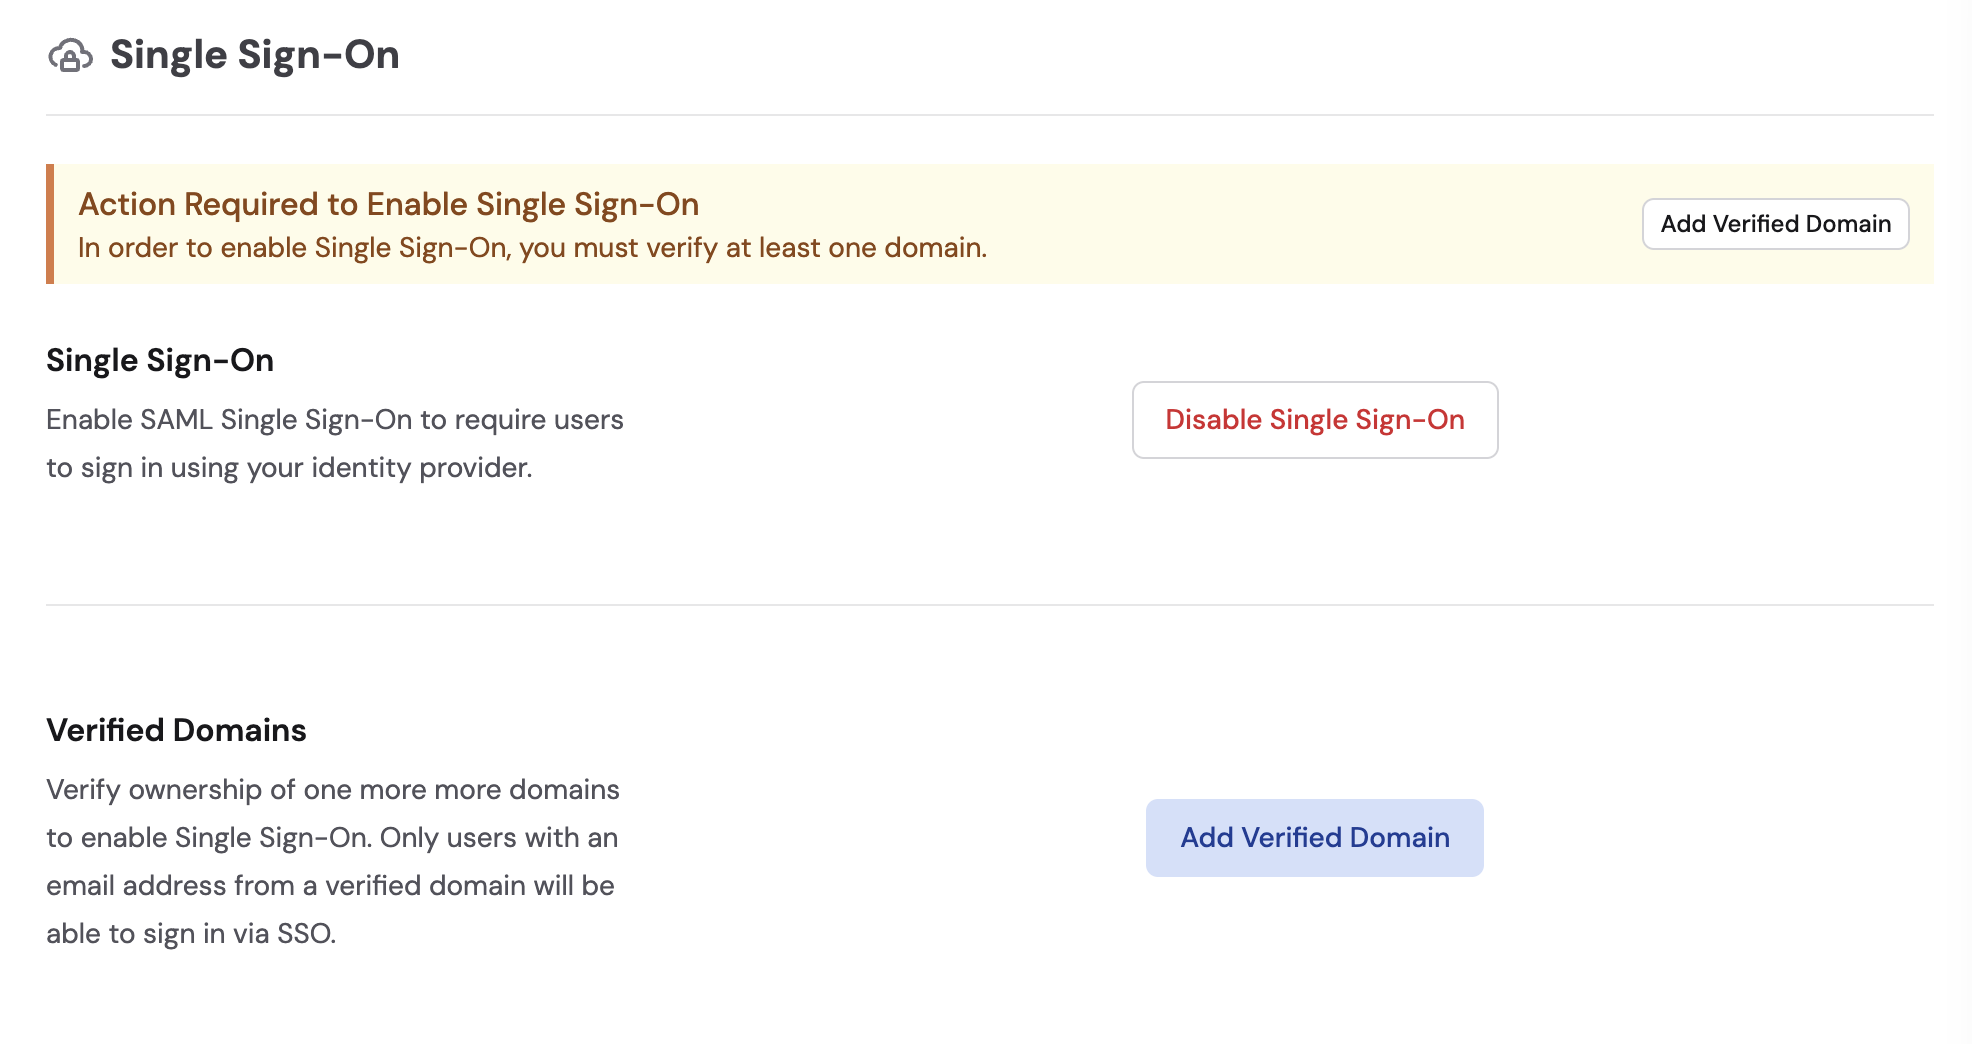
Task: Click the blue Add Verified Domain button
Action: pos(1314,837)
